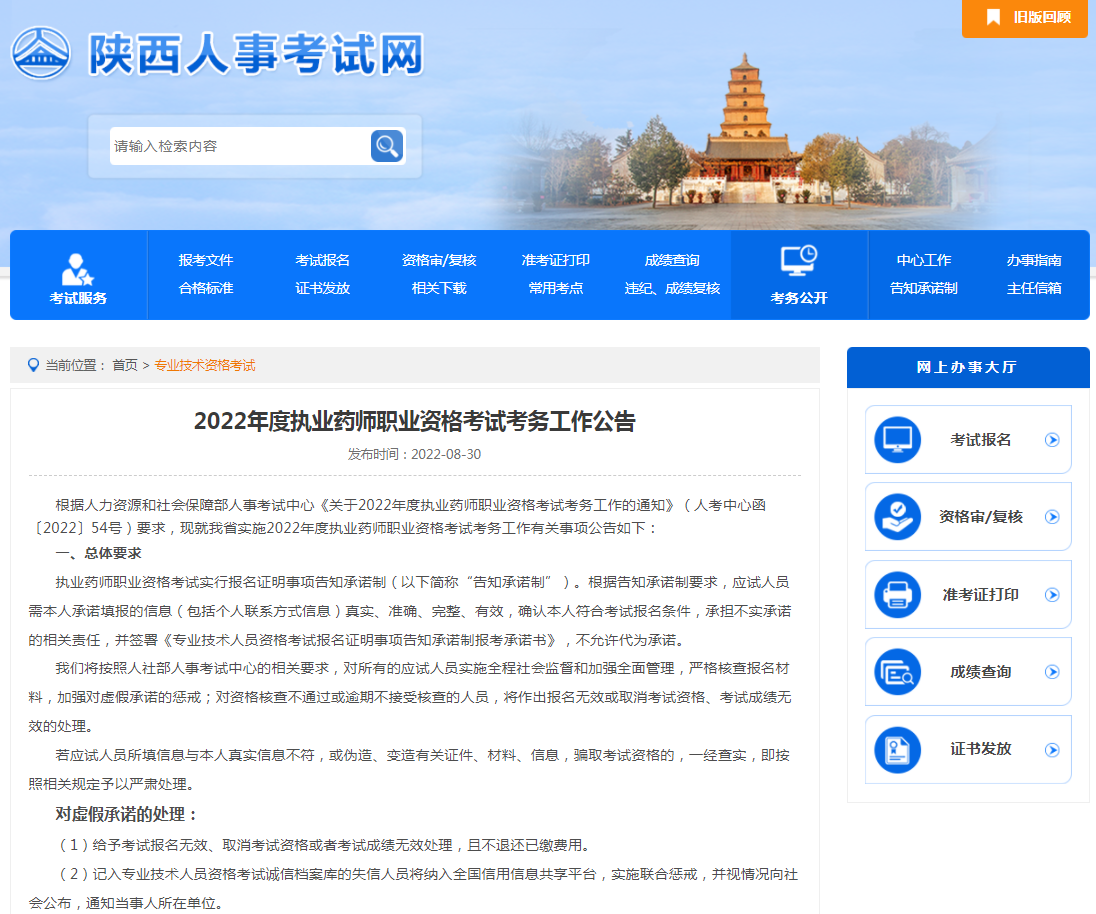The width and height of the screenshot is (1096, 914).
Task: Expand arrow beside sidebar 考试报名
Action: (1051, 440)
